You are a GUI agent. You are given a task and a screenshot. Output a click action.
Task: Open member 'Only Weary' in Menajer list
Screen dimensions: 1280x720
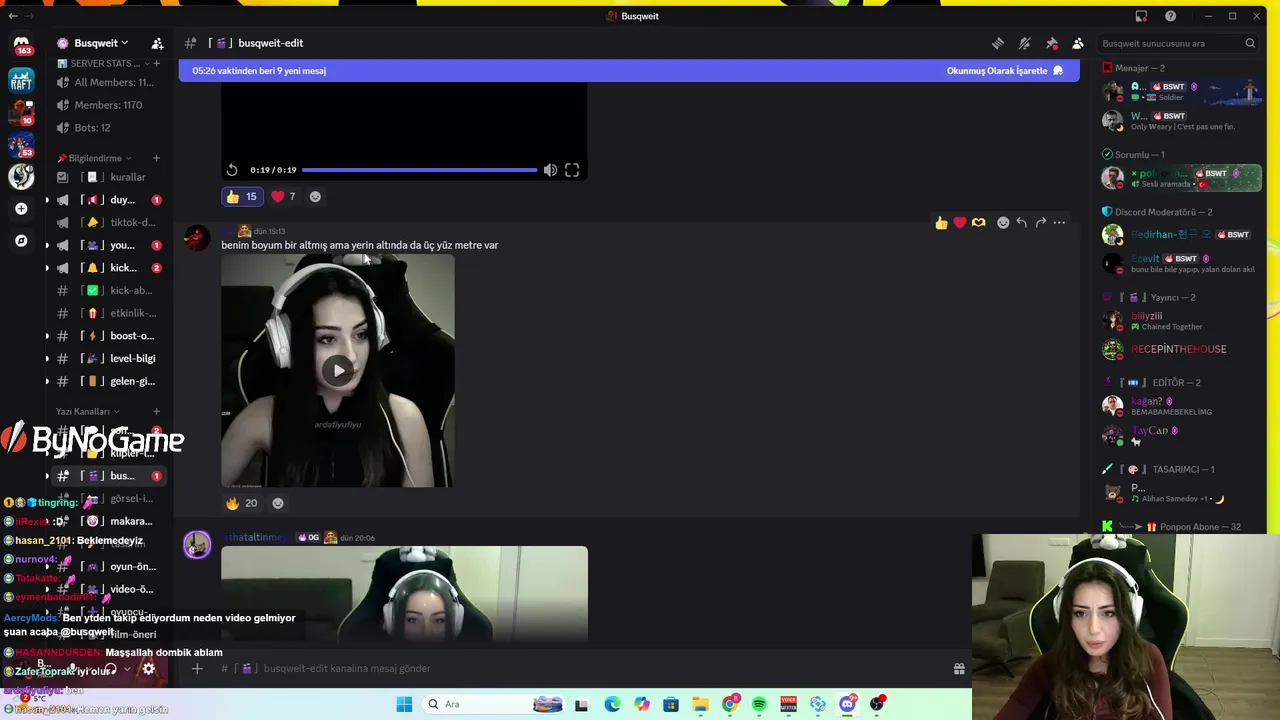(x=1181, y=121)
